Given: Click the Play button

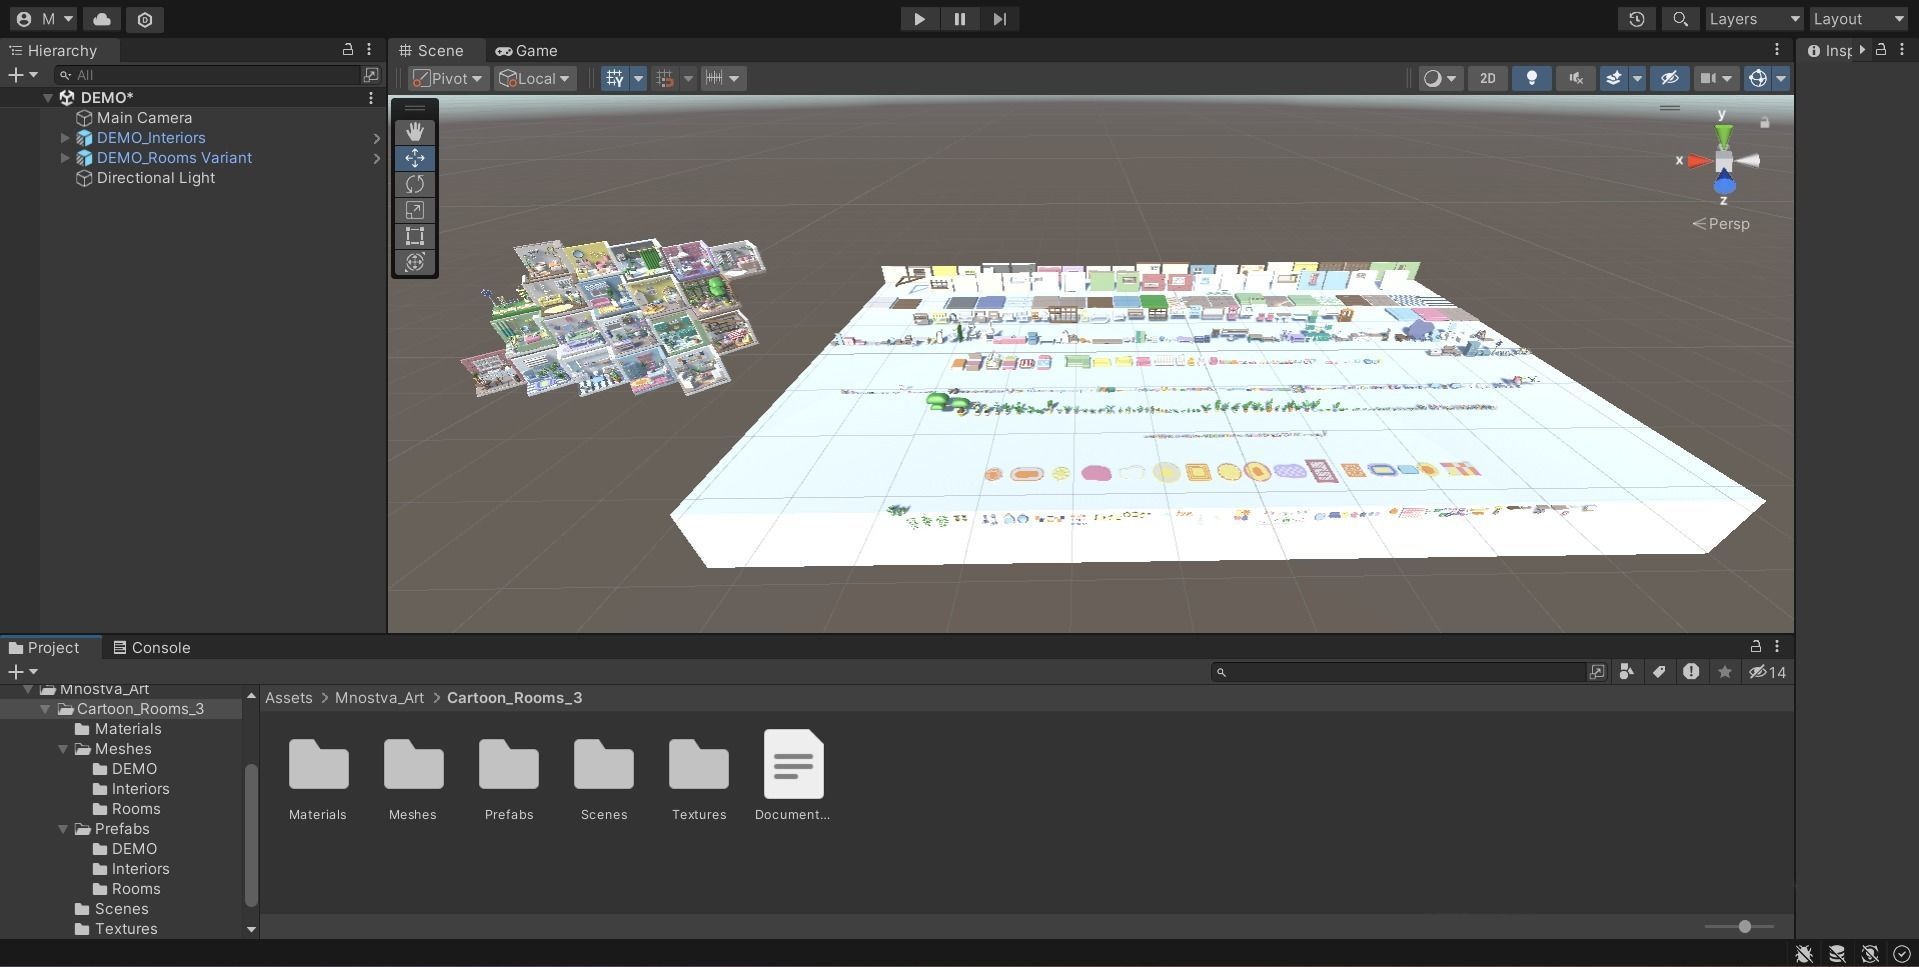Looking at the screenshot, I should point(919,19).
